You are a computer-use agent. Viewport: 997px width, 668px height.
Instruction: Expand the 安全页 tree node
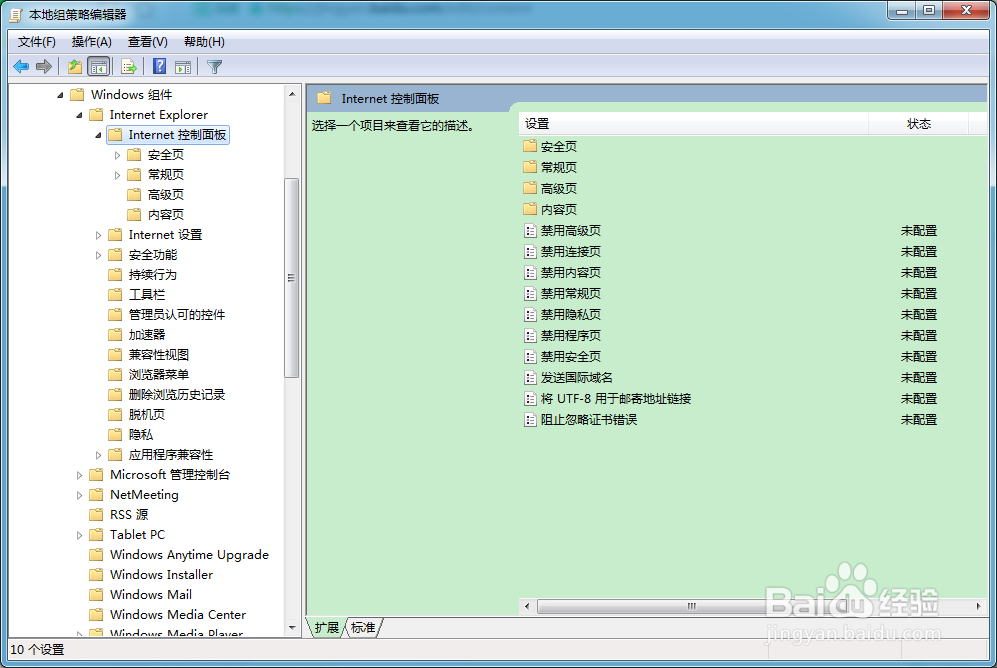(118, 155)
